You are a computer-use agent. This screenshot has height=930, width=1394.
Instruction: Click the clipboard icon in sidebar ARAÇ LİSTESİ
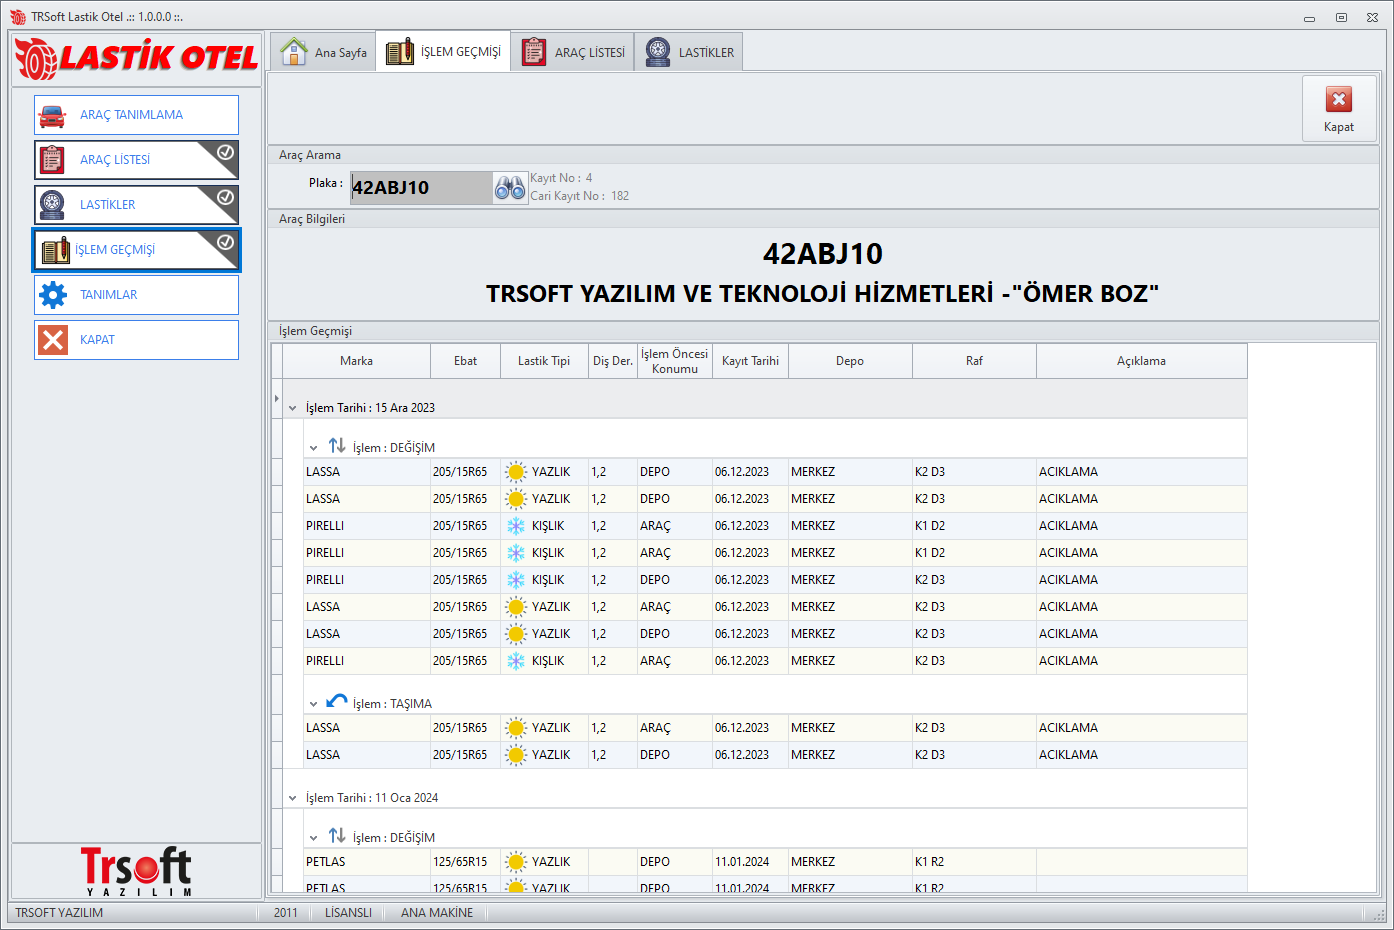(x=52, y=160)
